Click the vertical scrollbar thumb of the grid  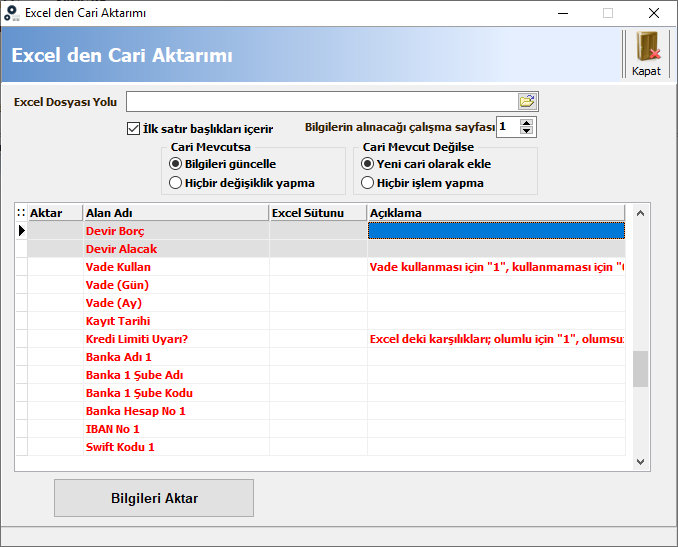[640, 369]
